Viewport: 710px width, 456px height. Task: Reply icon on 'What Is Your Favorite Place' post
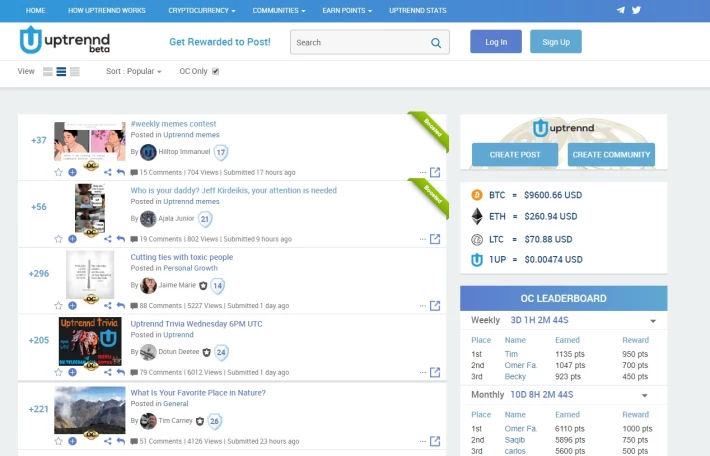click(120, 441)
